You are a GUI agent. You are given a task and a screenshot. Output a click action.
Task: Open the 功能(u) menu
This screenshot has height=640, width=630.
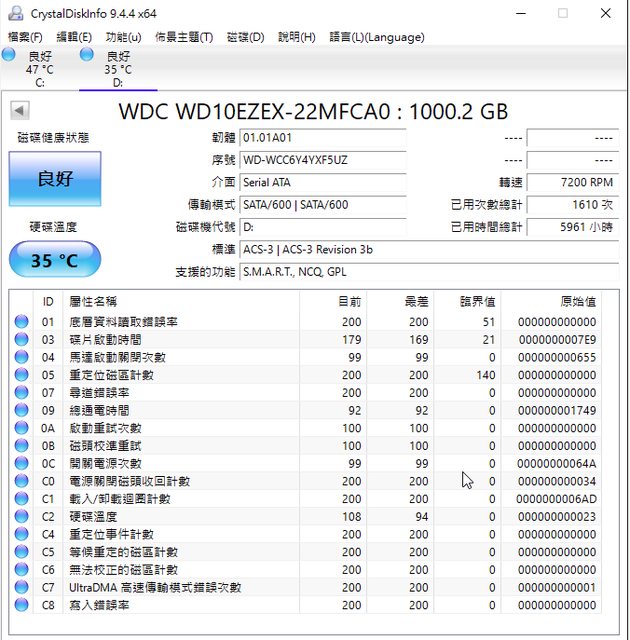[x=123, y=37]
